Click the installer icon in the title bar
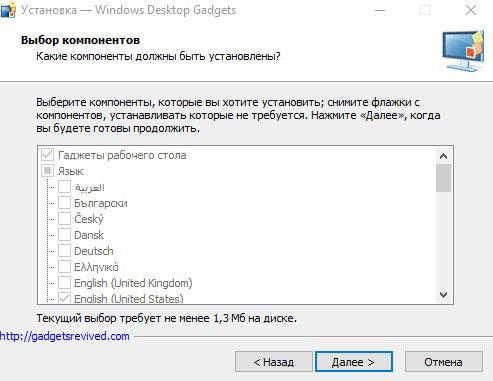This screenshot has height=381, width=493. [7, 10]
